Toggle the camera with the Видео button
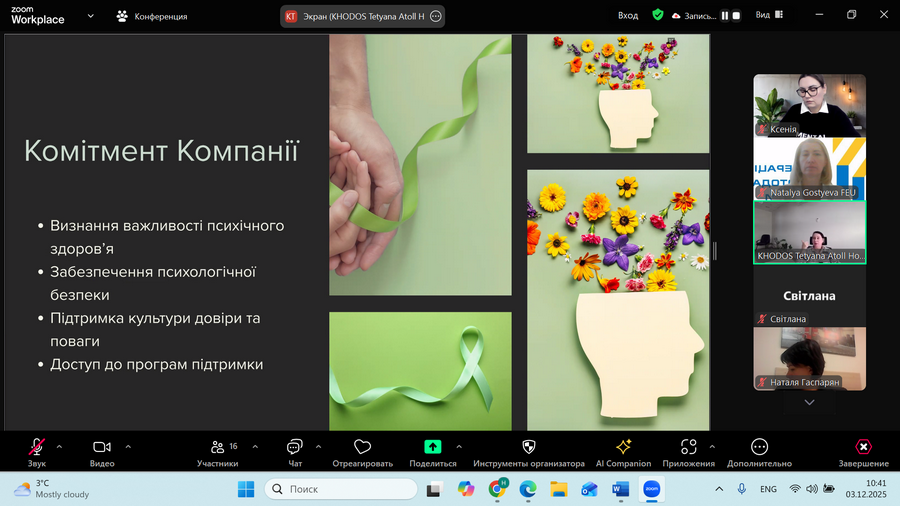 (x=102, y=447)
